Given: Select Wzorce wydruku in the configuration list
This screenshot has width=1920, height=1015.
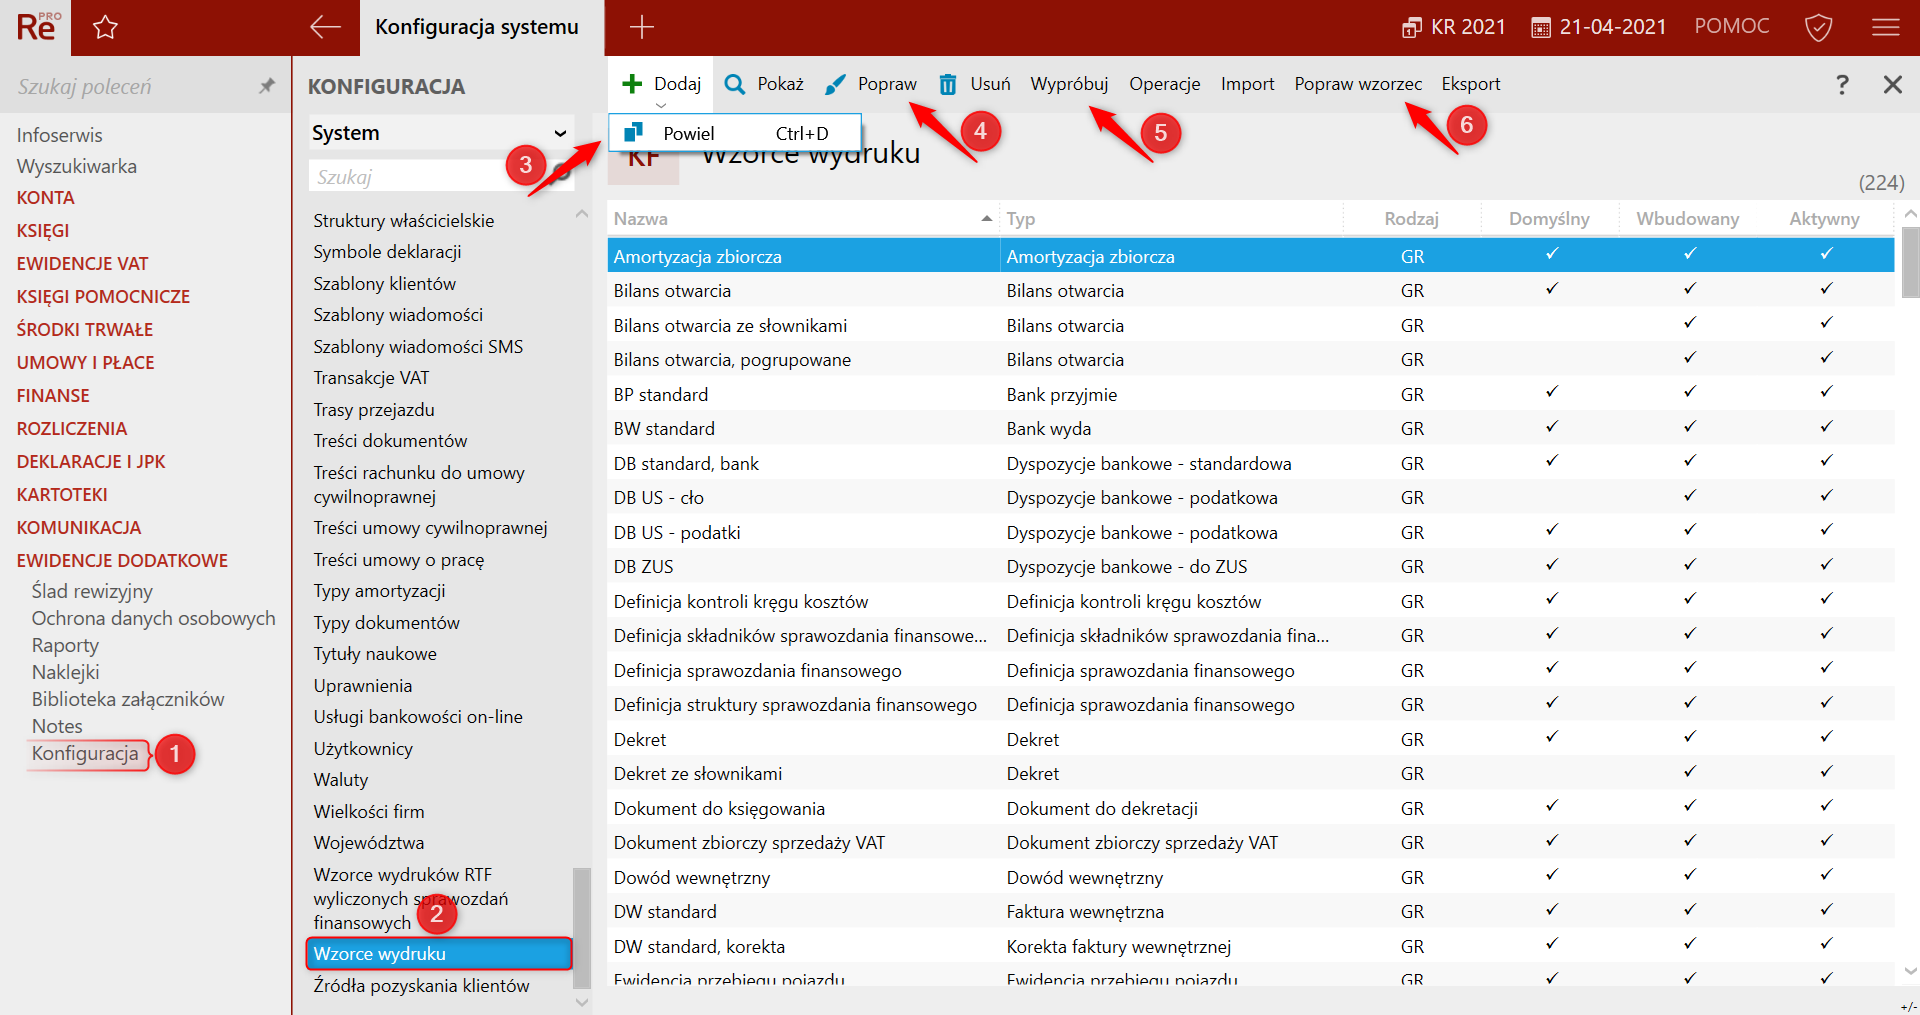Looking at the screenshot, I should pos(439,954).
